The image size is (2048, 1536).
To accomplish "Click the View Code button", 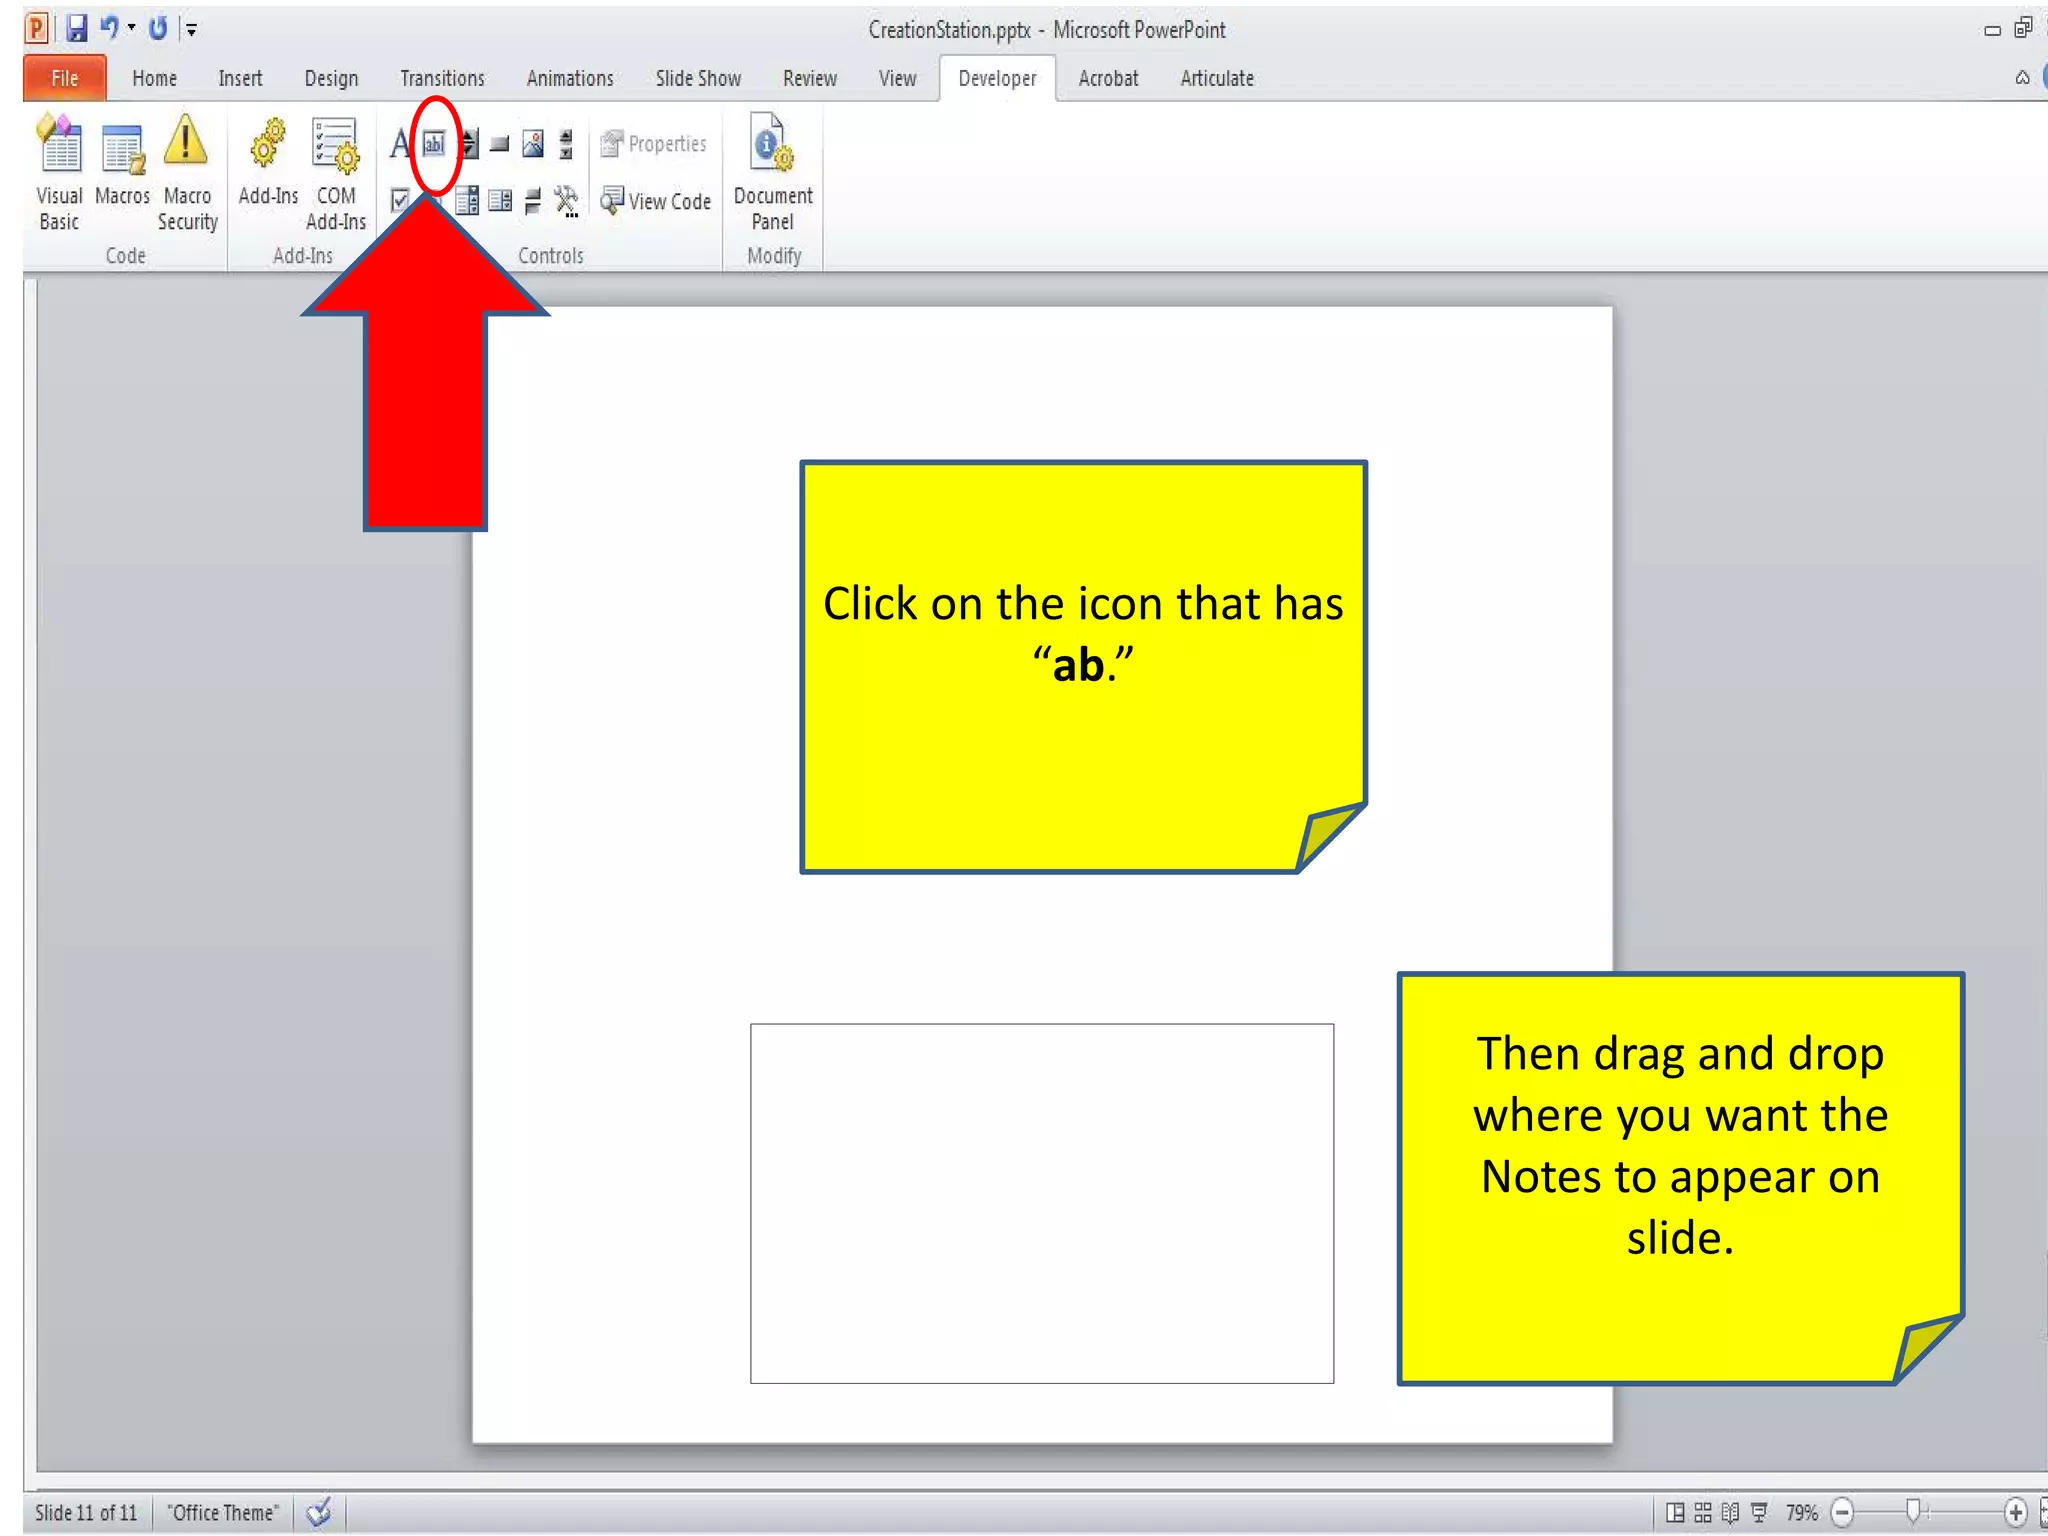I will (656, 201).
